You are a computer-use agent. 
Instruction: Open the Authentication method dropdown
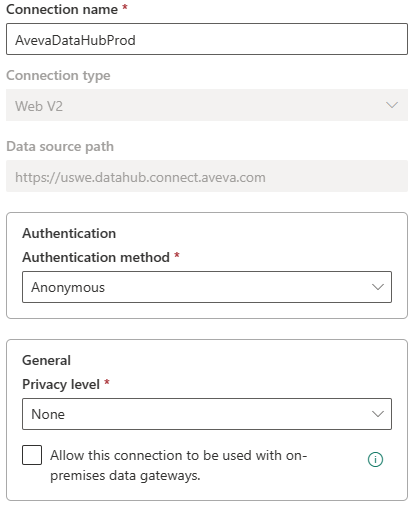coord(207,287)
